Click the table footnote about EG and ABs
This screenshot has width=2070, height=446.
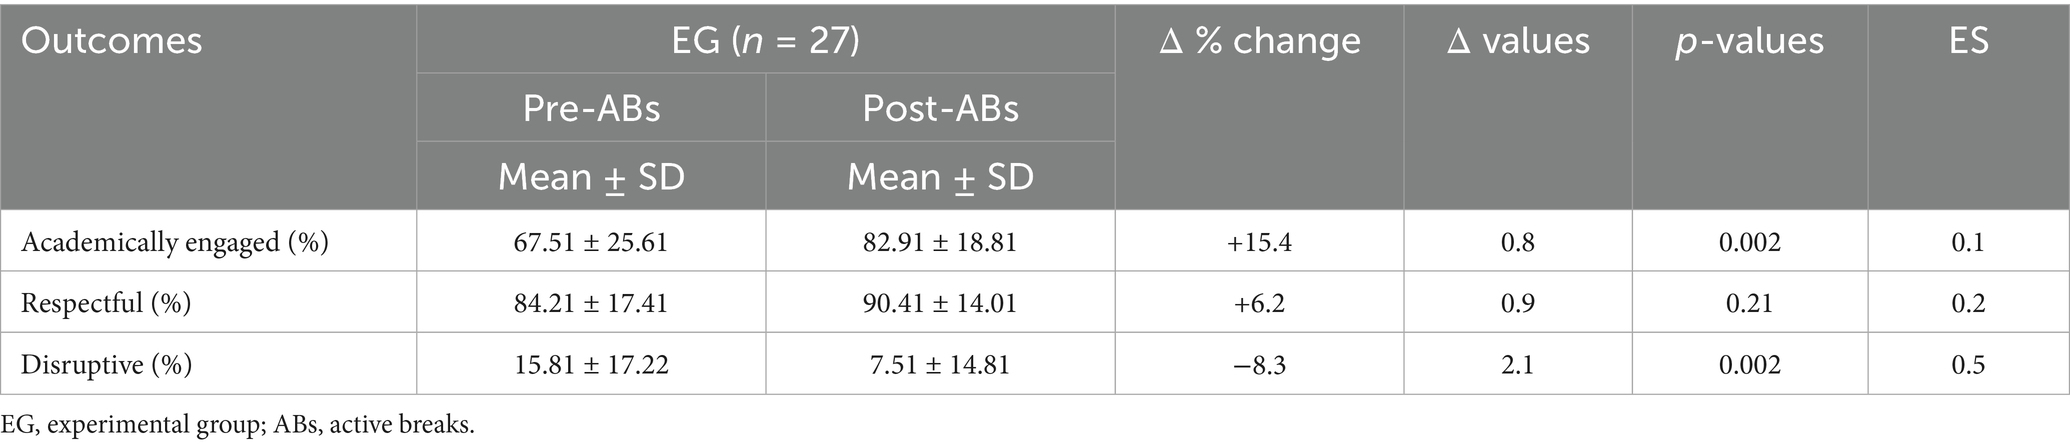pos(238,424)
